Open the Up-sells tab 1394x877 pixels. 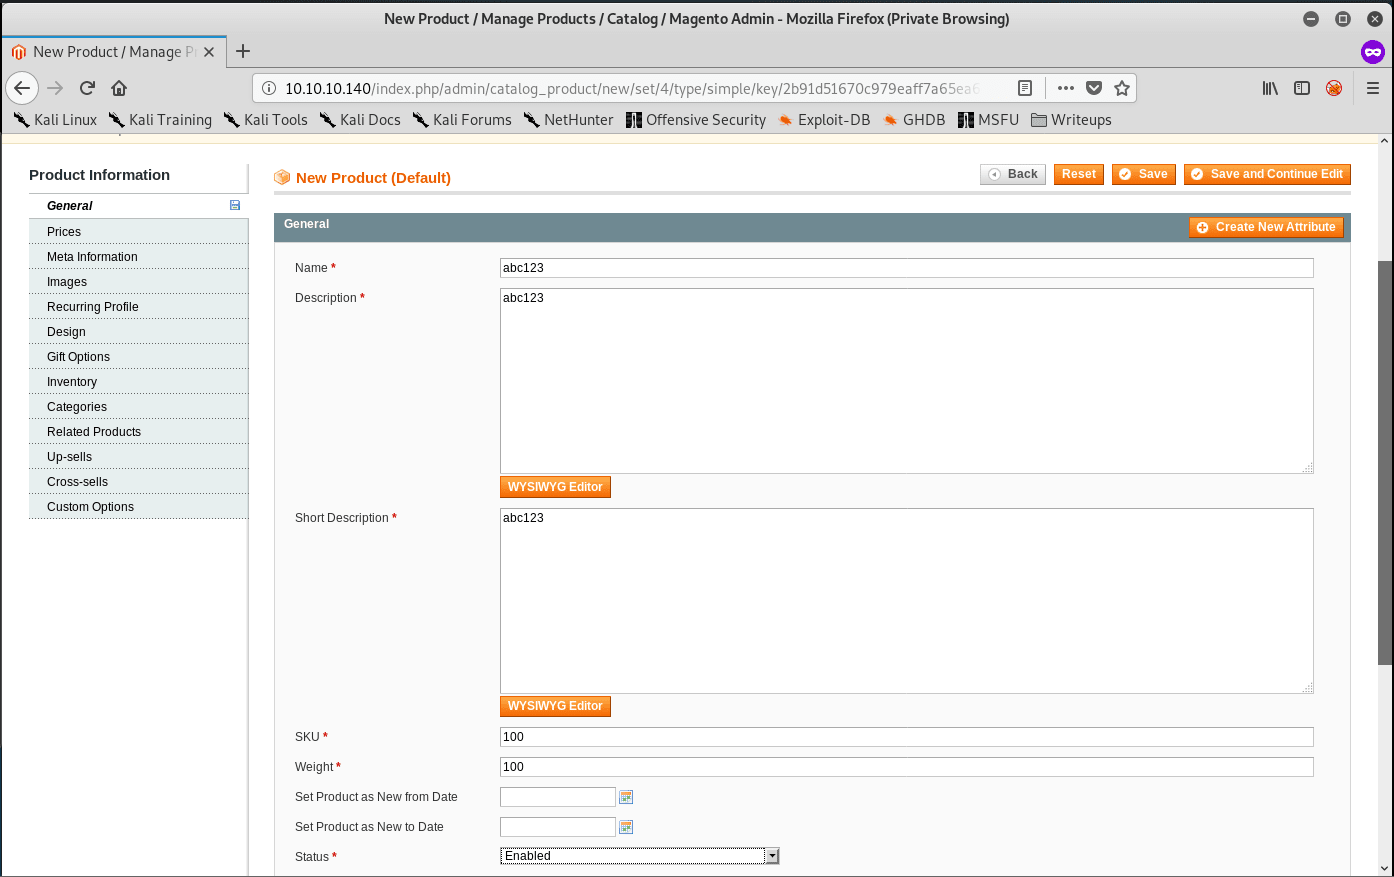(138, 456)
